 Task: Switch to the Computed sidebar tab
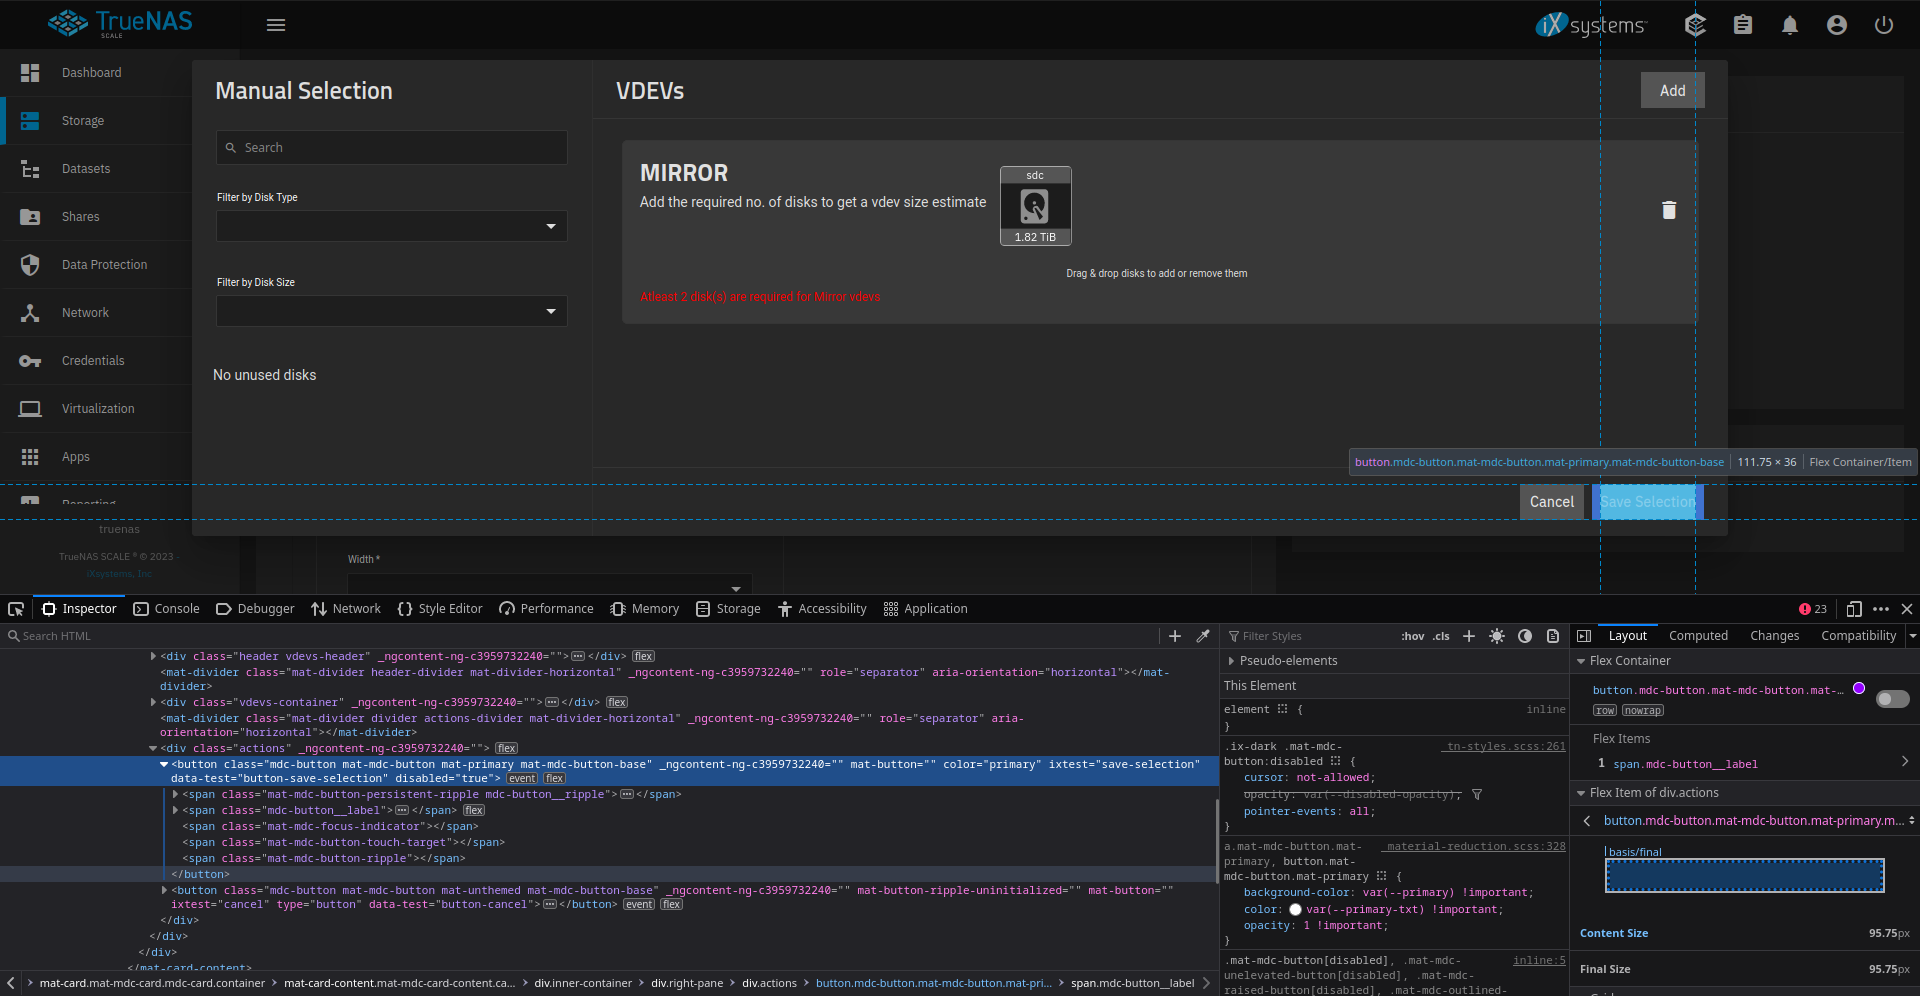coord(1698,636)
